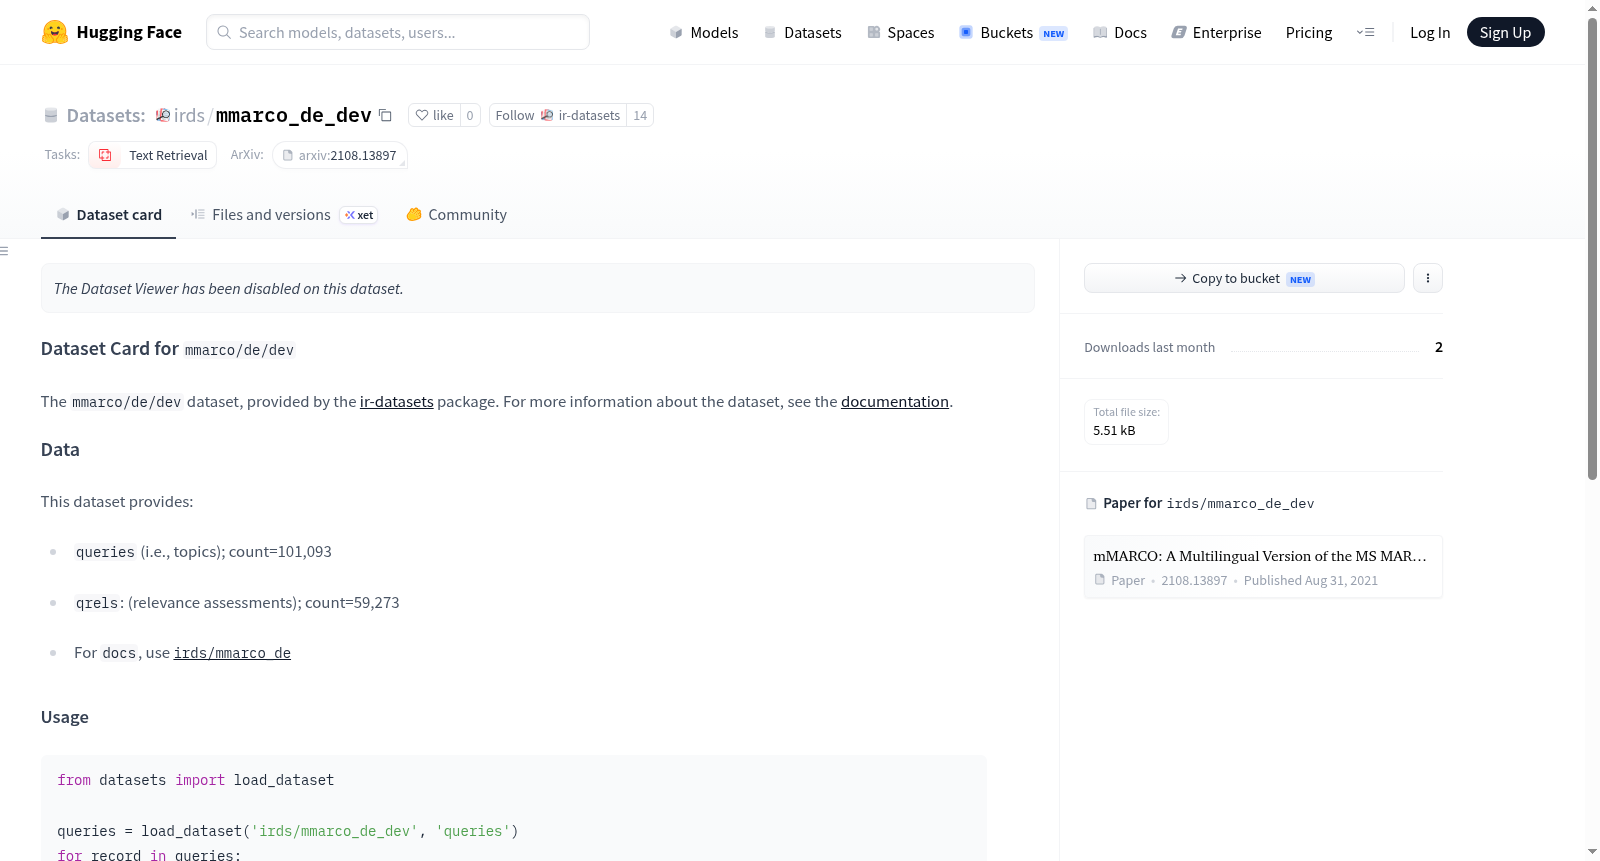The height and width of the screenshot is (861, 1600).
Task: Follow the irds/mmarco_de link
Action: 232,653
